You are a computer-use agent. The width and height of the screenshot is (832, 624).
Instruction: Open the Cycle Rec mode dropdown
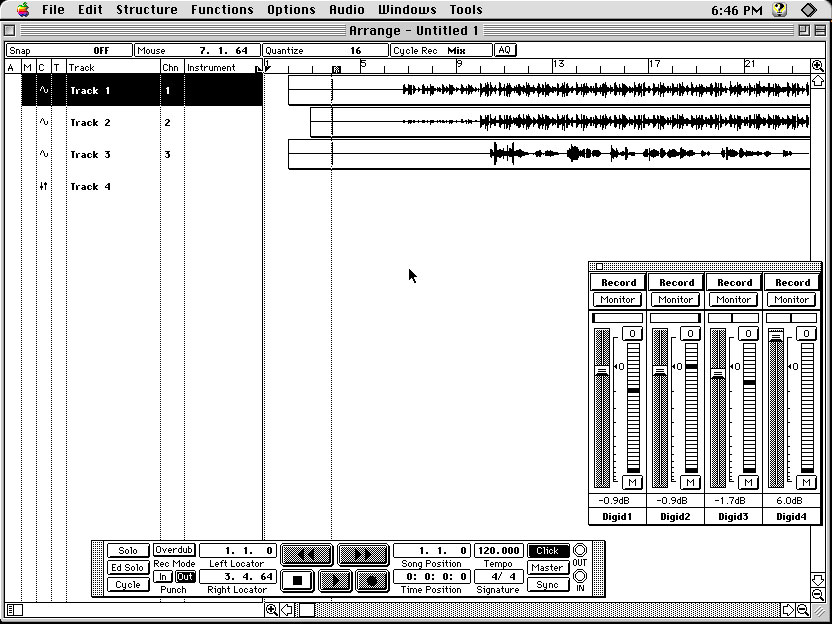pyautogui.click(x=441, y=50)
